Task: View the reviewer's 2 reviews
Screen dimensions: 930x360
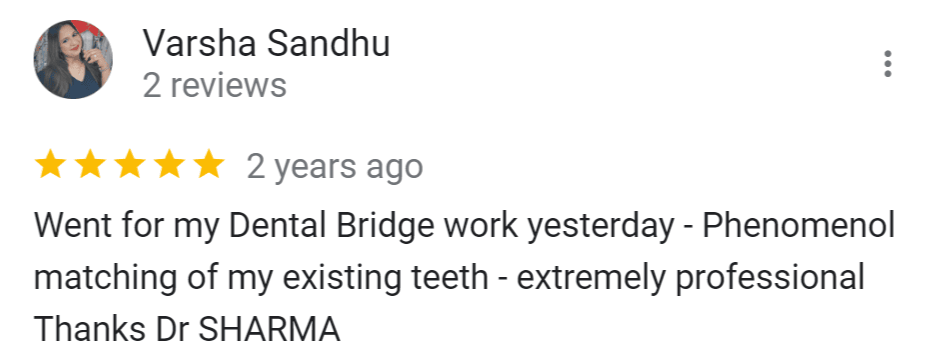Action: tap(215, 85)
